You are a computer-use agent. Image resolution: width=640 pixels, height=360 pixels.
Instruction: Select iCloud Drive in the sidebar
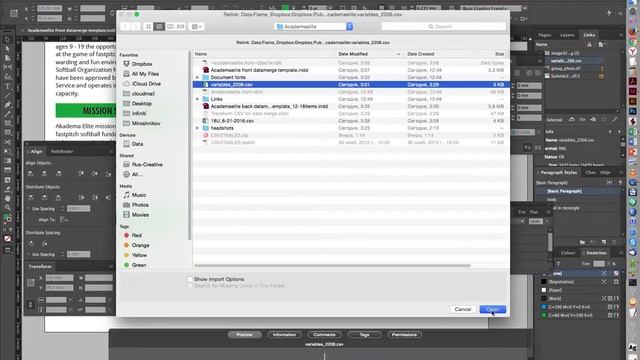(146, 84)
